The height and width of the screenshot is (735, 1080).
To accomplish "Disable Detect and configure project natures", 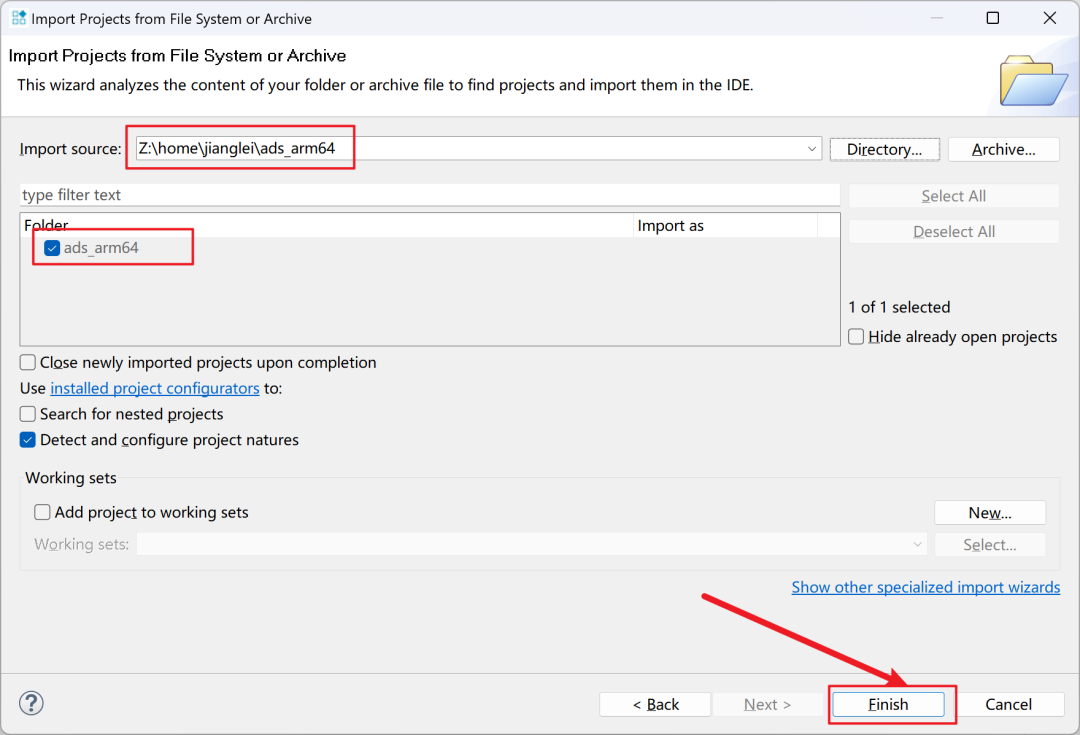I will click(x=28, y=440).
